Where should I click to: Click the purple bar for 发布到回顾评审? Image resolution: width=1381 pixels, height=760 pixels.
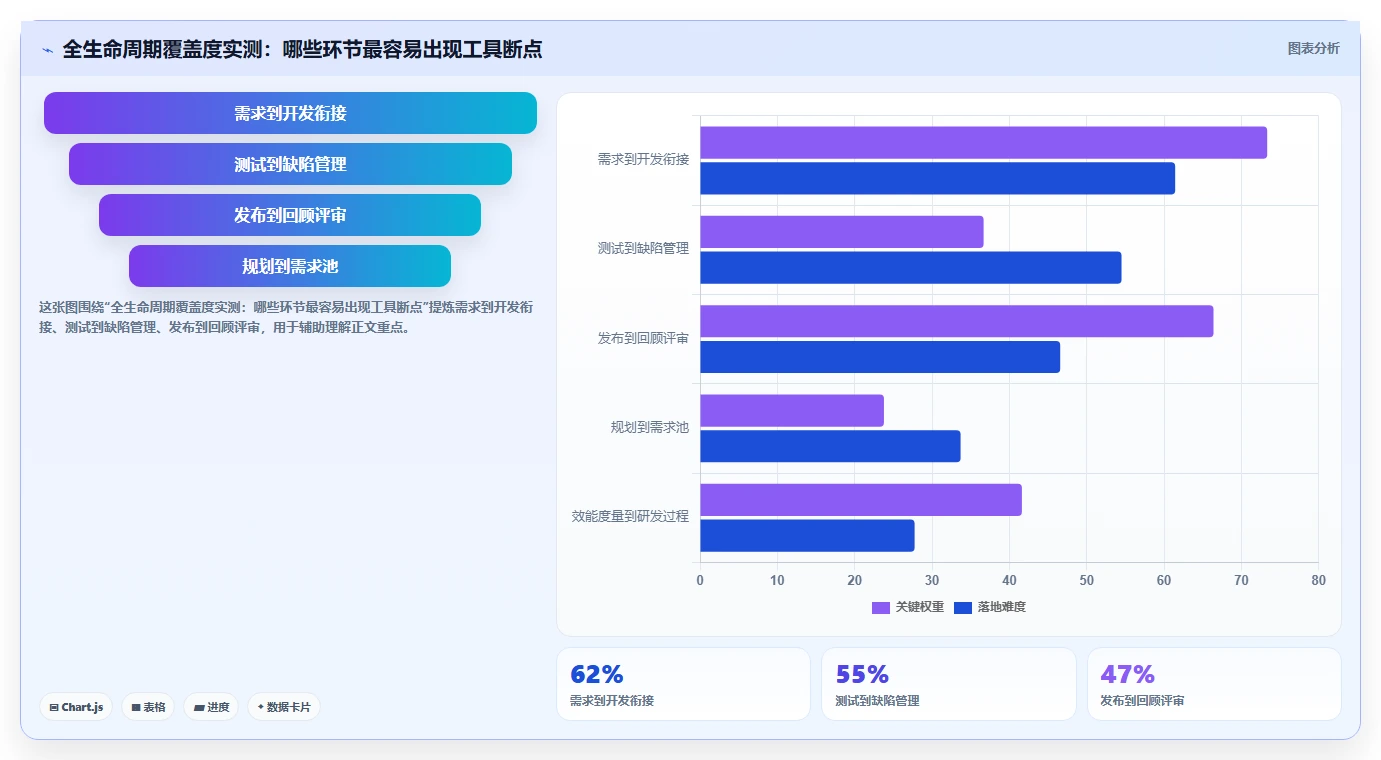click(956, 321)
